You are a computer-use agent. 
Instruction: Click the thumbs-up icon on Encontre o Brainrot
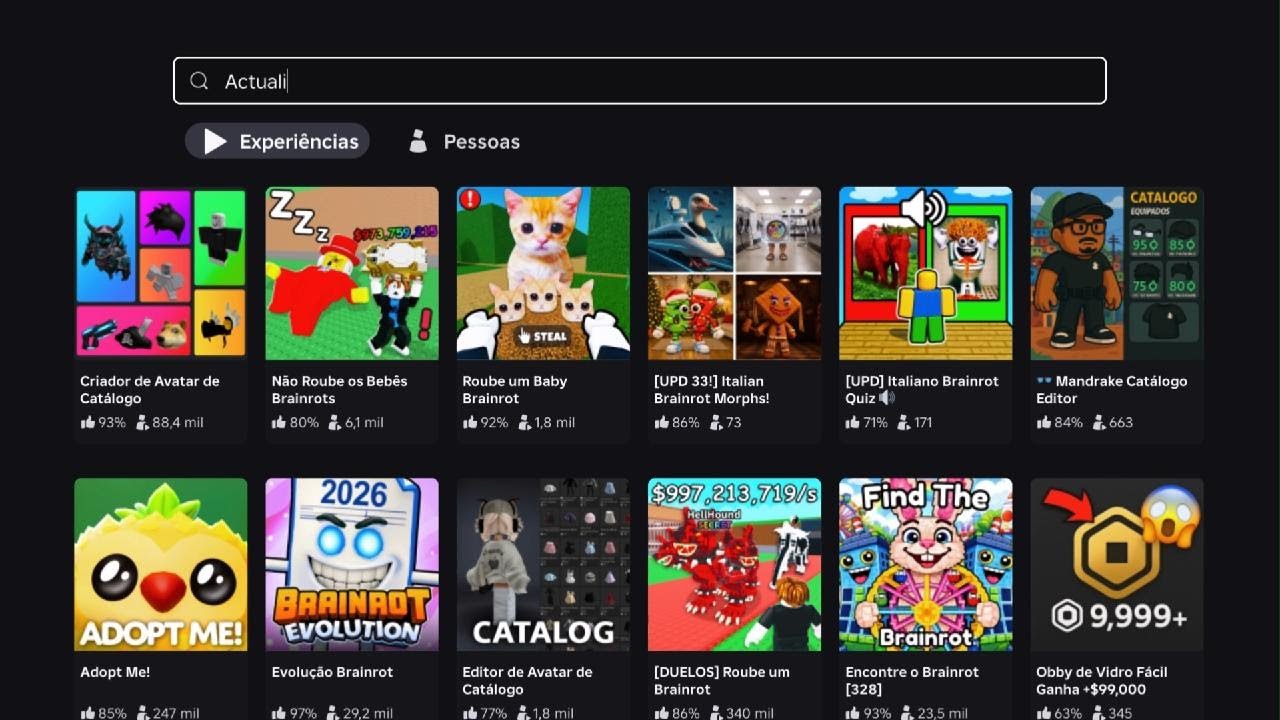pyautogui.click(x=852, y=713)
